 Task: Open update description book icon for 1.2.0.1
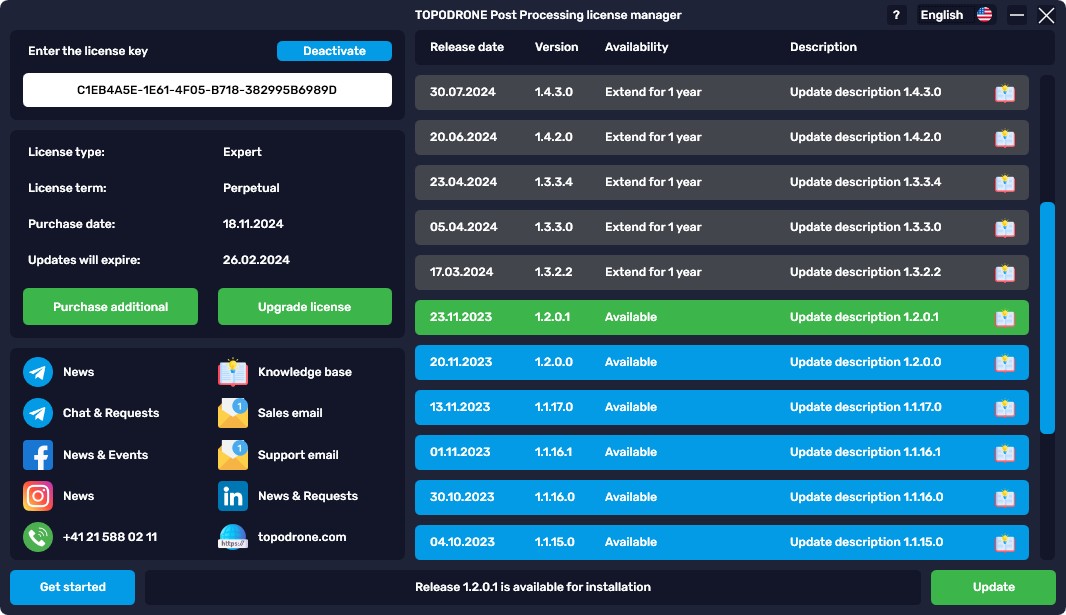click(1004, 317)
